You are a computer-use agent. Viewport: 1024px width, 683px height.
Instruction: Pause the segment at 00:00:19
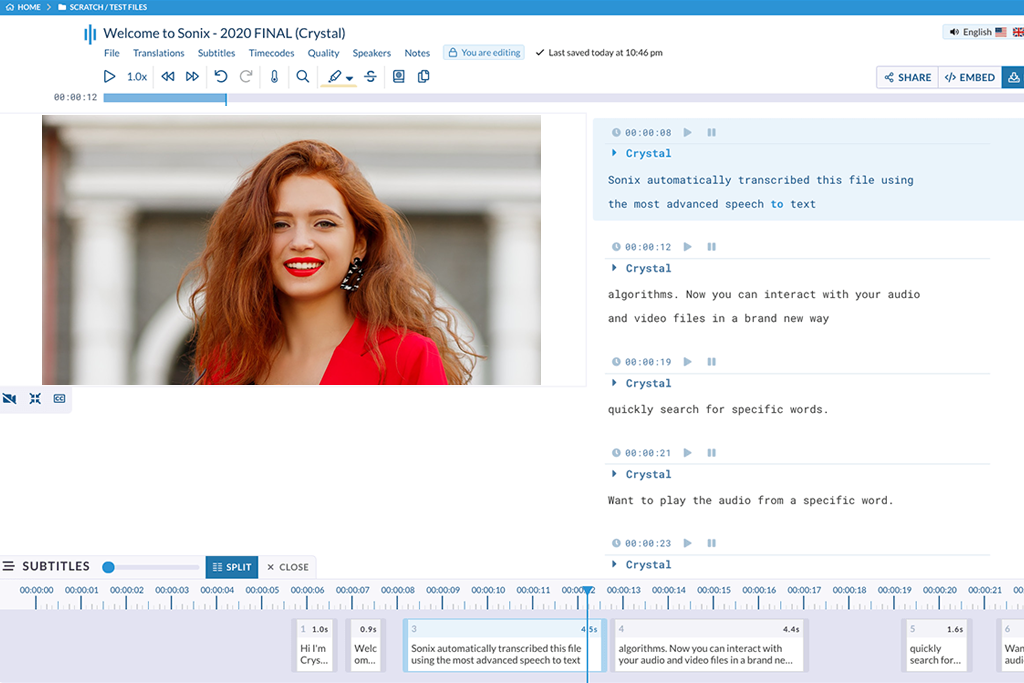(x=711, y=361)
